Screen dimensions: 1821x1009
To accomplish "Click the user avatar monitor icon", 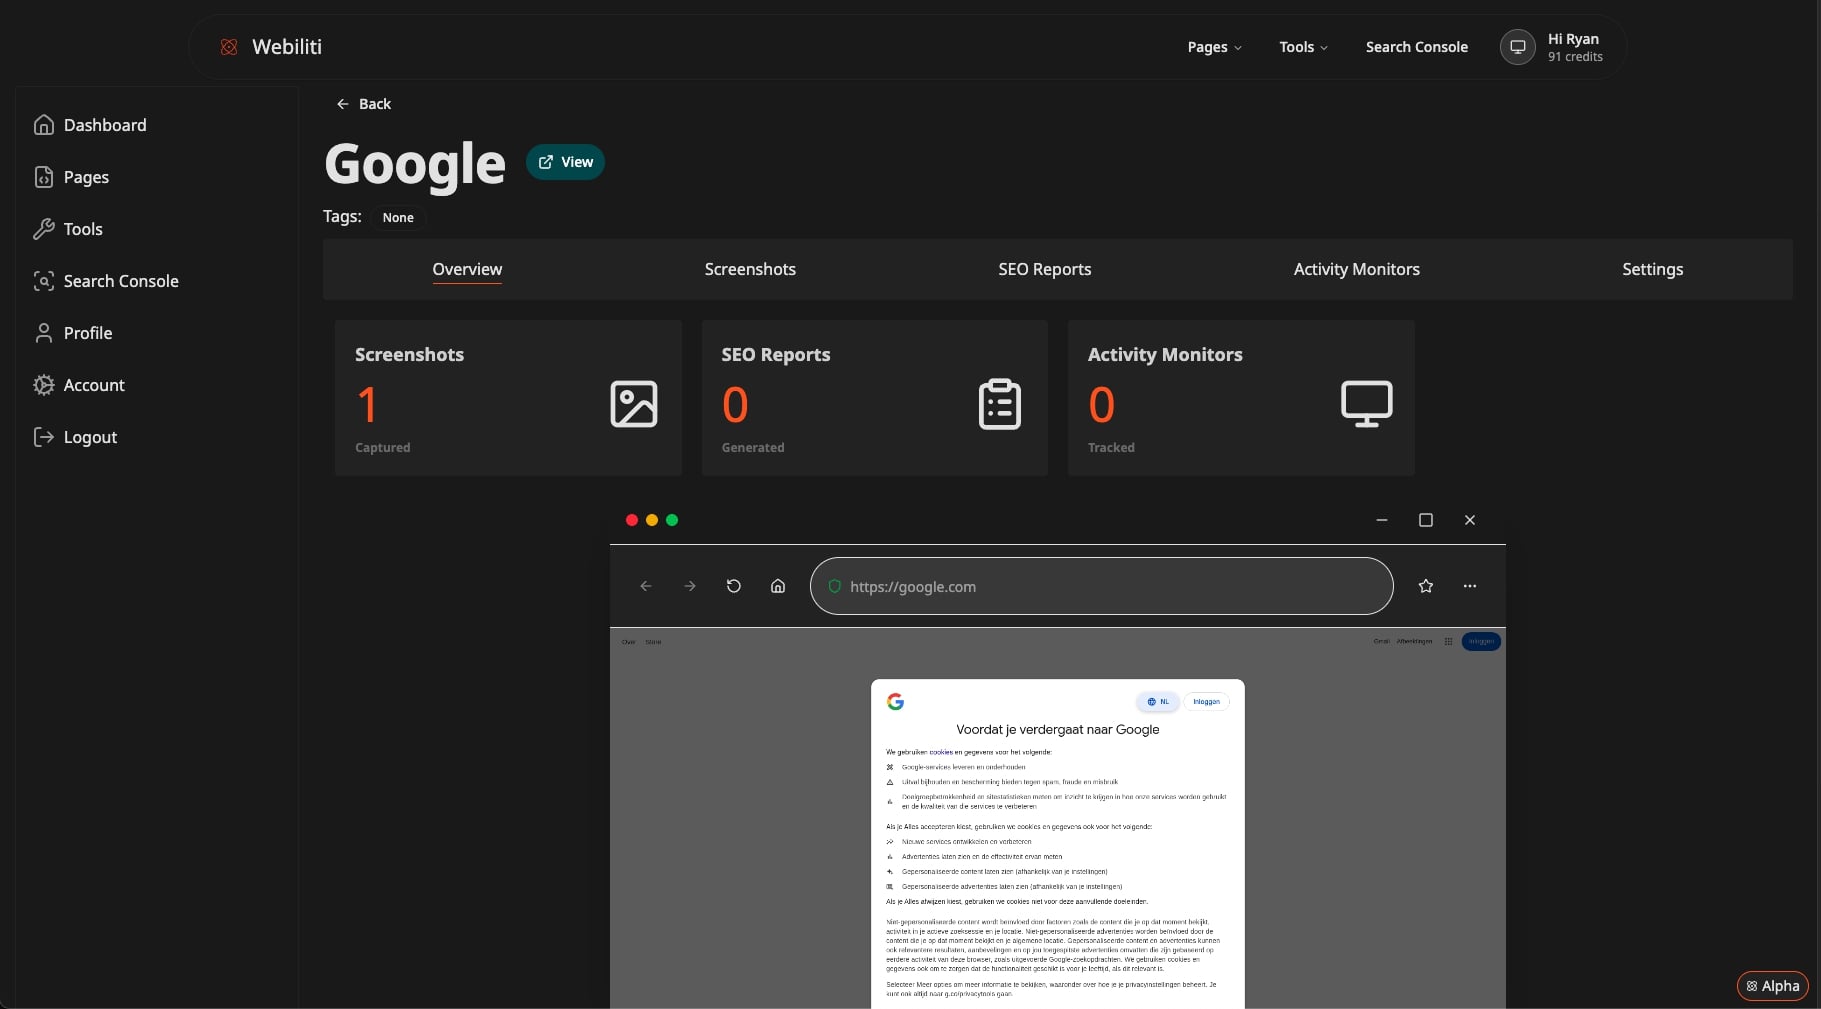I will 1517,47.
